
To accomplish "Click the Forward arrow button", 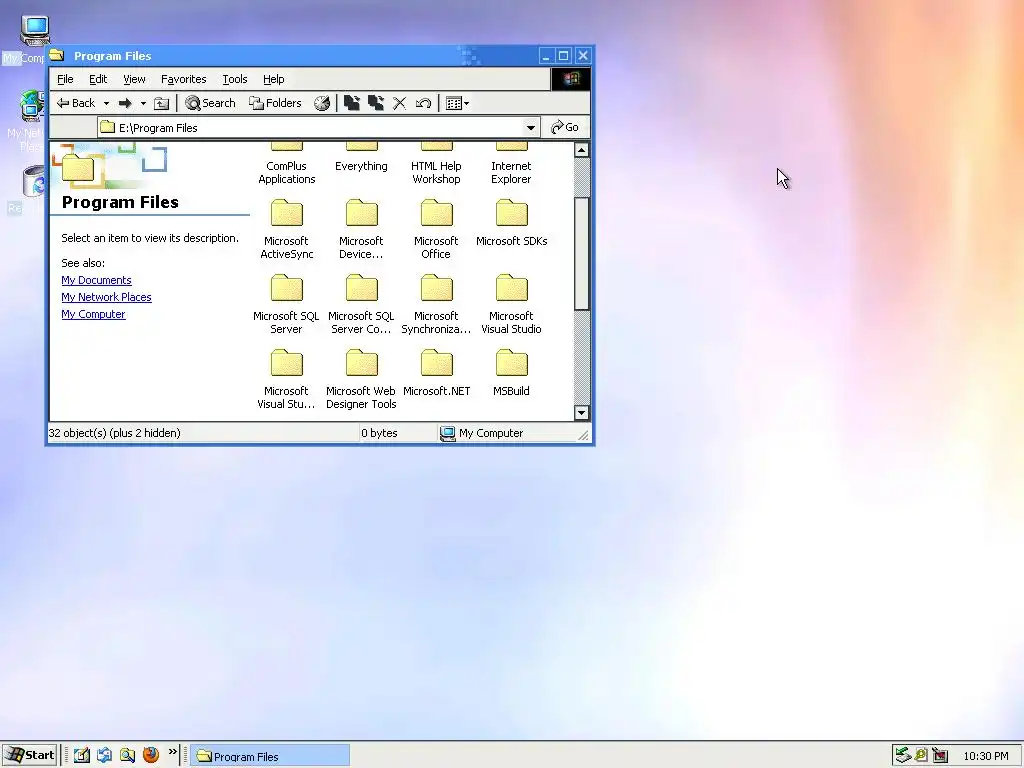I will point(125,103).
